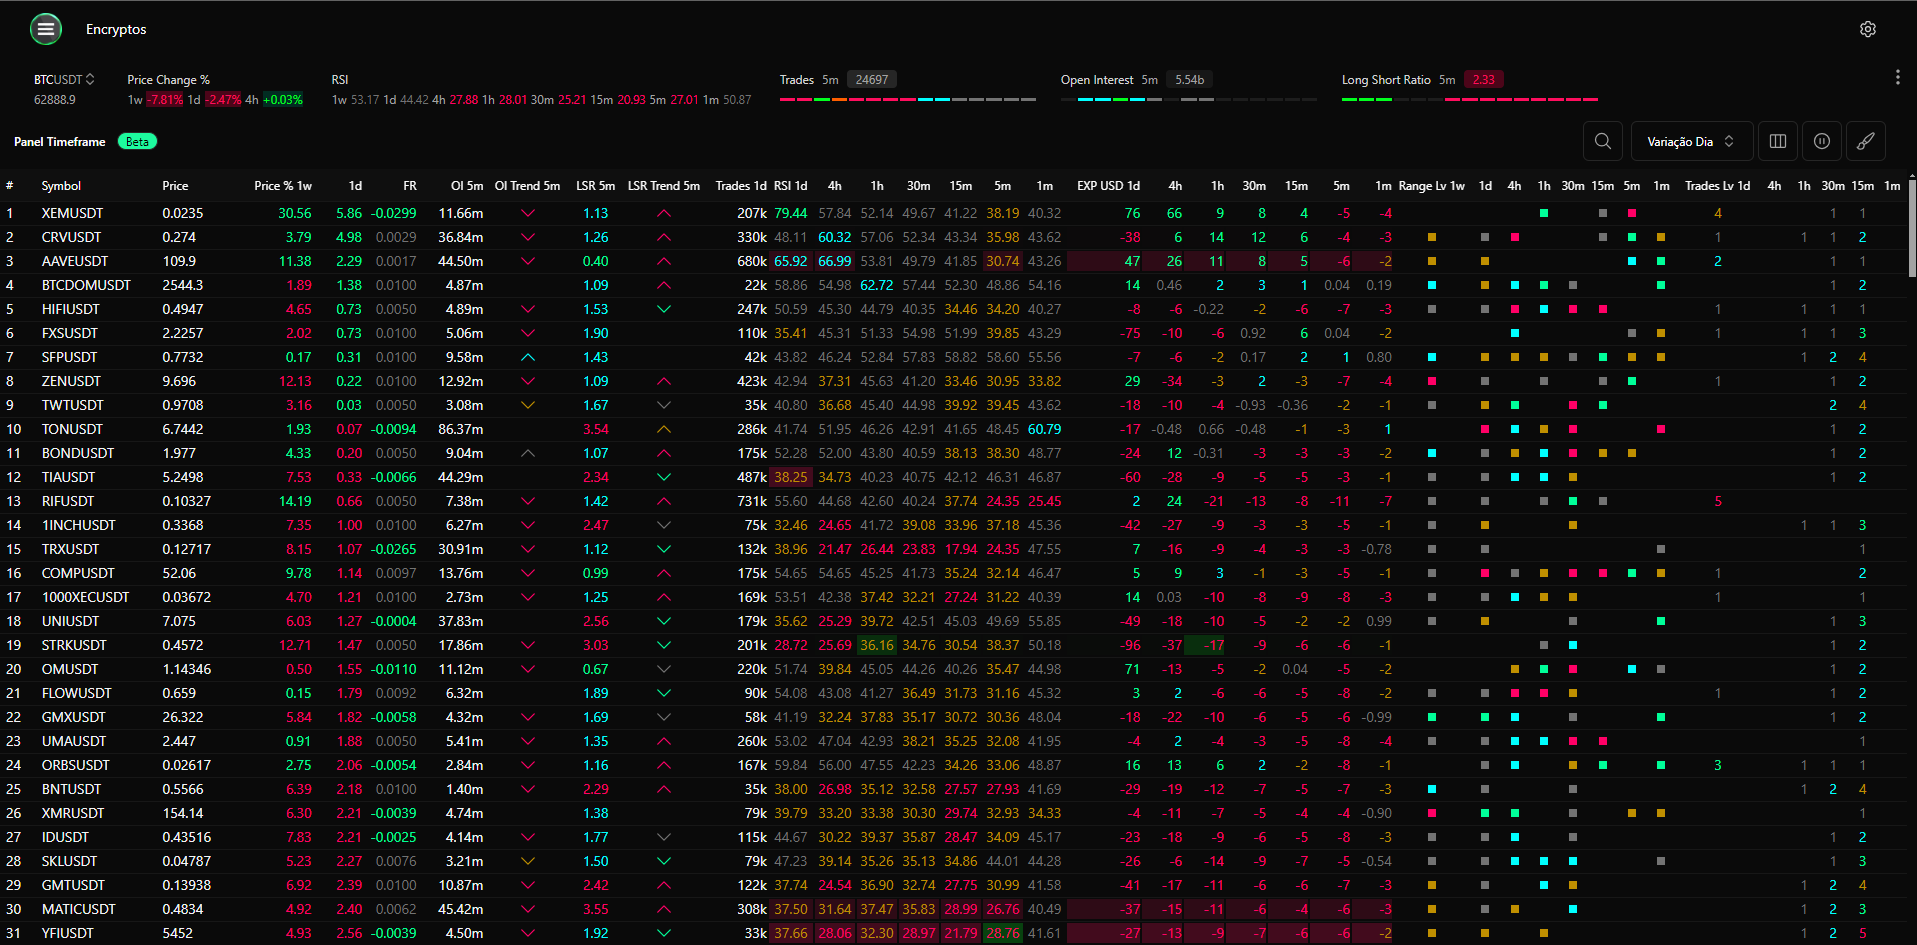Click the vertical scrollbar on table
Screen dimensions: 1917x945
[1911, 230]
